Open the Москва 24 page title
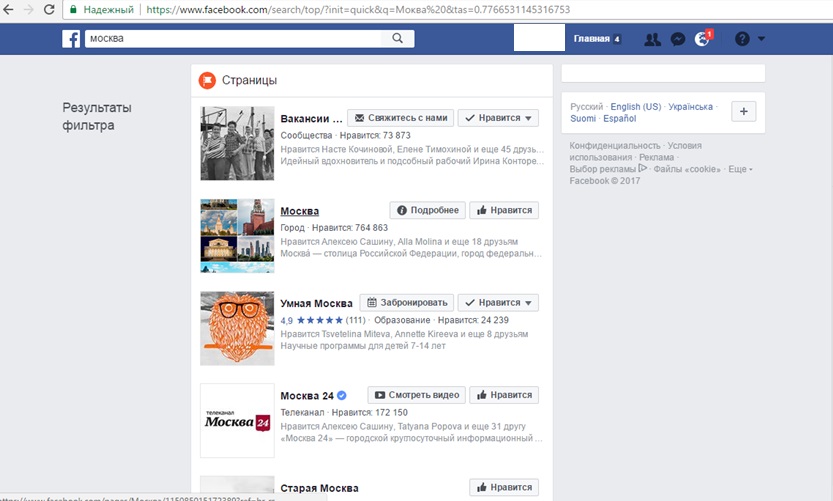 click(307, 396)
